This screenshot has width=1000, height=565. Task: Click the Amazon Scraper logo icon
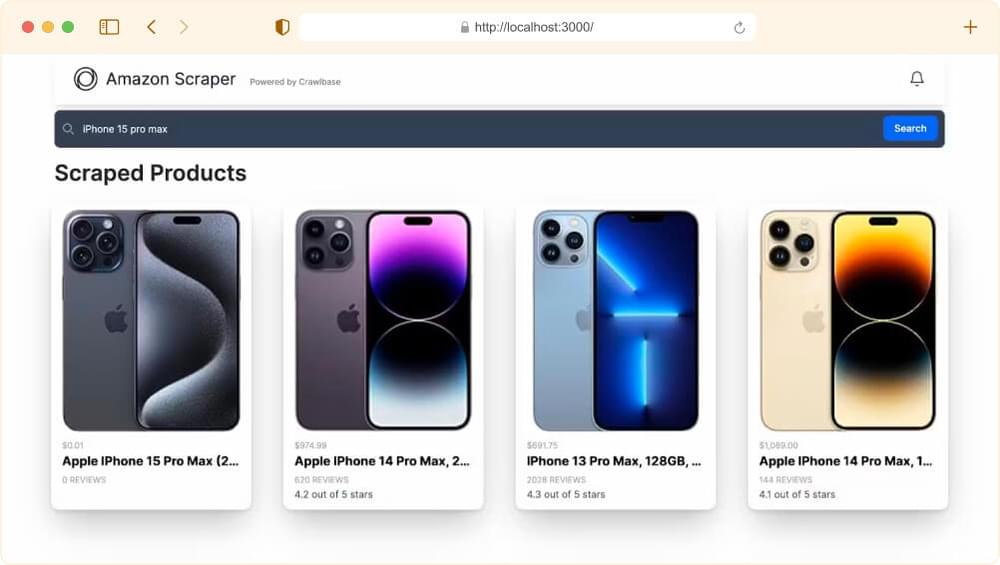coord(86,79)
